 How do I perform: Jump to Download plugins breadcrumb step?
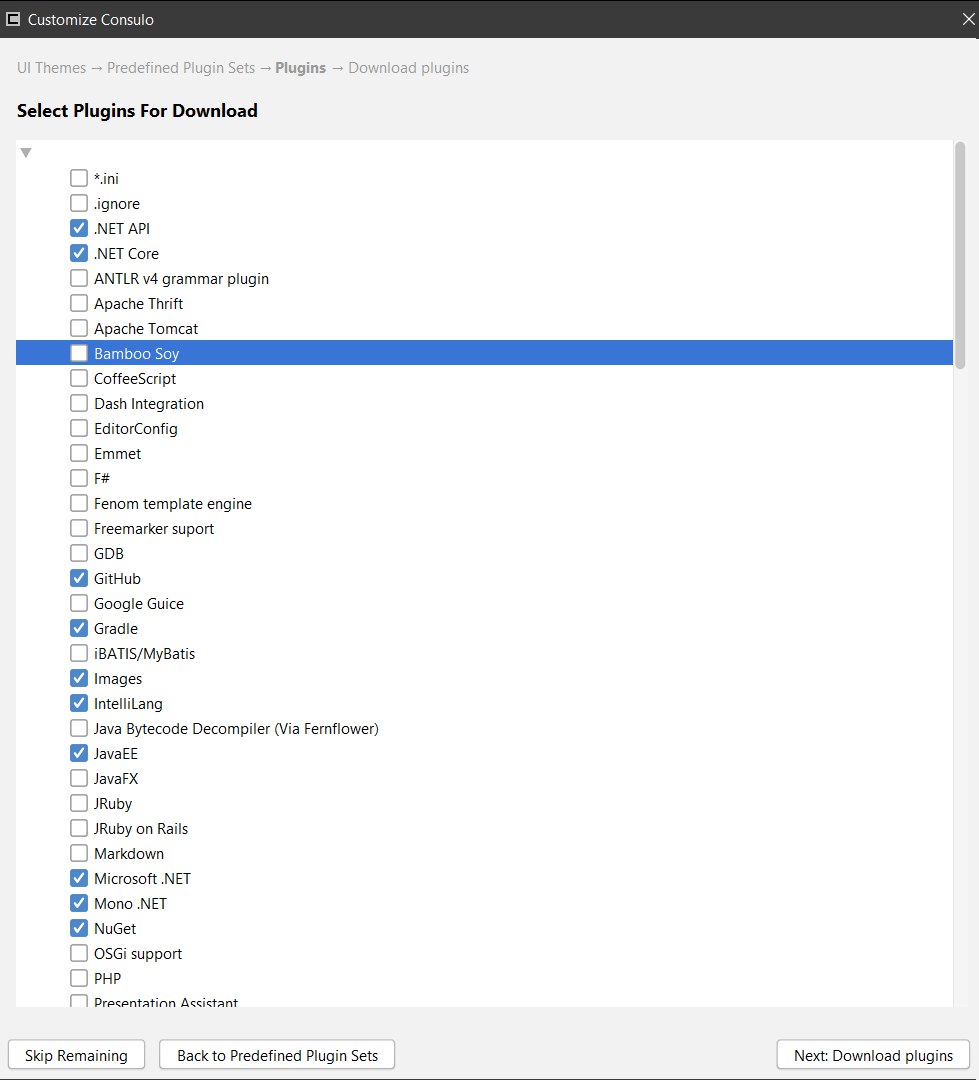click(409, 68)
